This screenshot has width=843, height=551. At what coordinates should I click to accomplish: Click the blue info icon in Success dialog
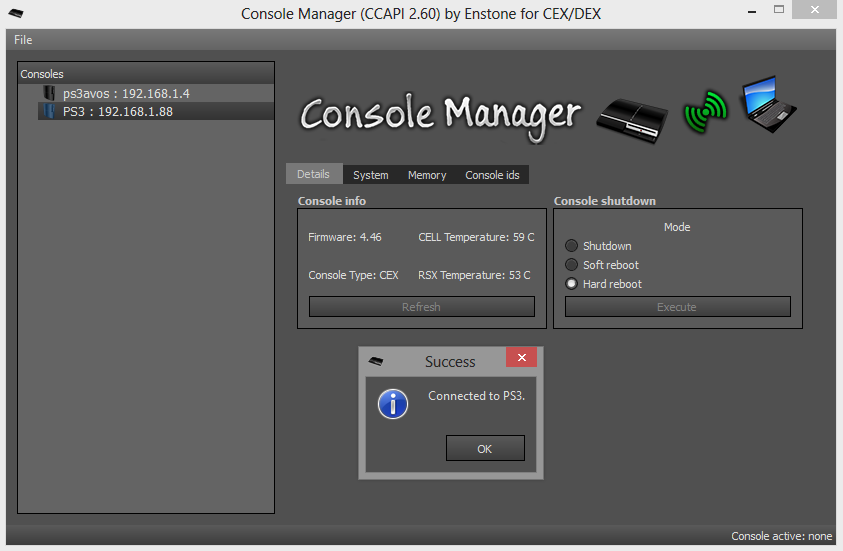point(393,404)
